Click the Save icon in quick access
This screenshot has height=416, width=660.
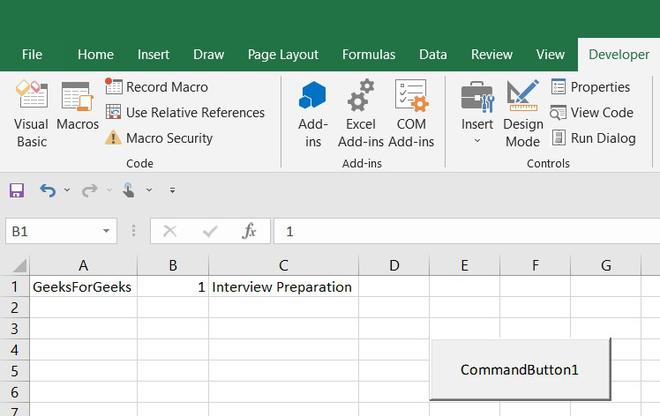[17, 190]
